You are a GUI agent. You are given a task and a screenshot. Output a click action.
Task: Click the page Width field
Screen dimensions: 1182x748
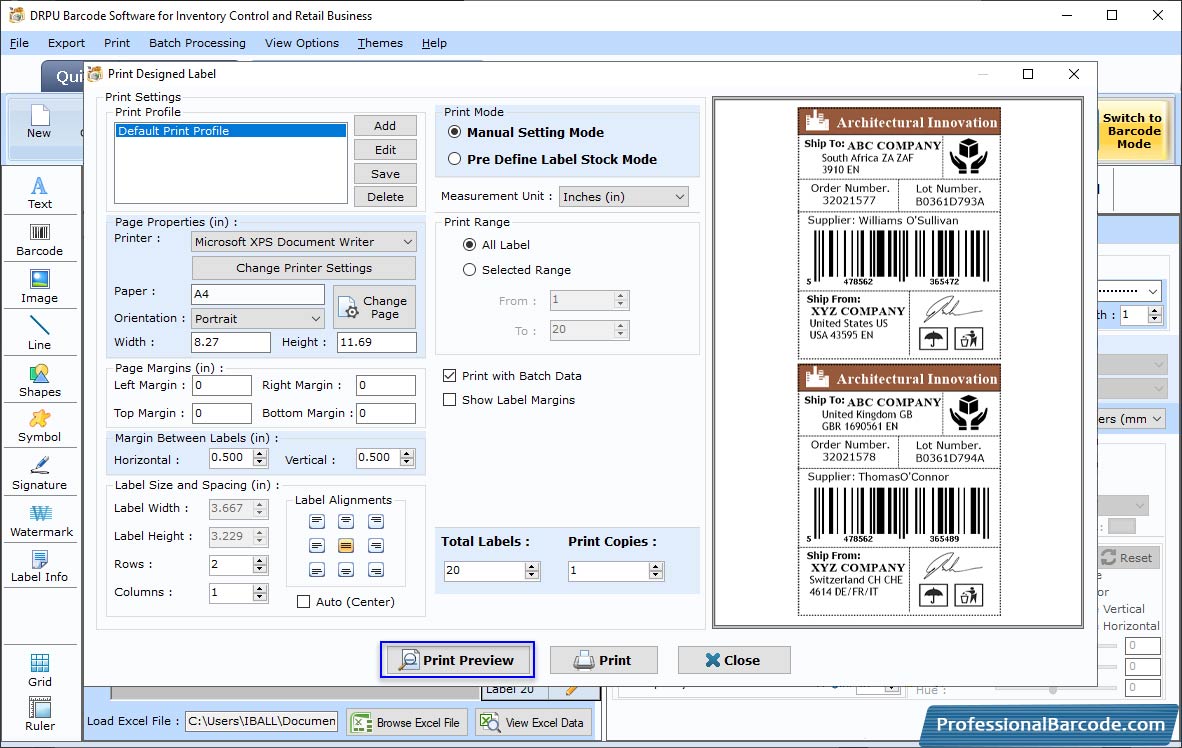coord(230,342)
